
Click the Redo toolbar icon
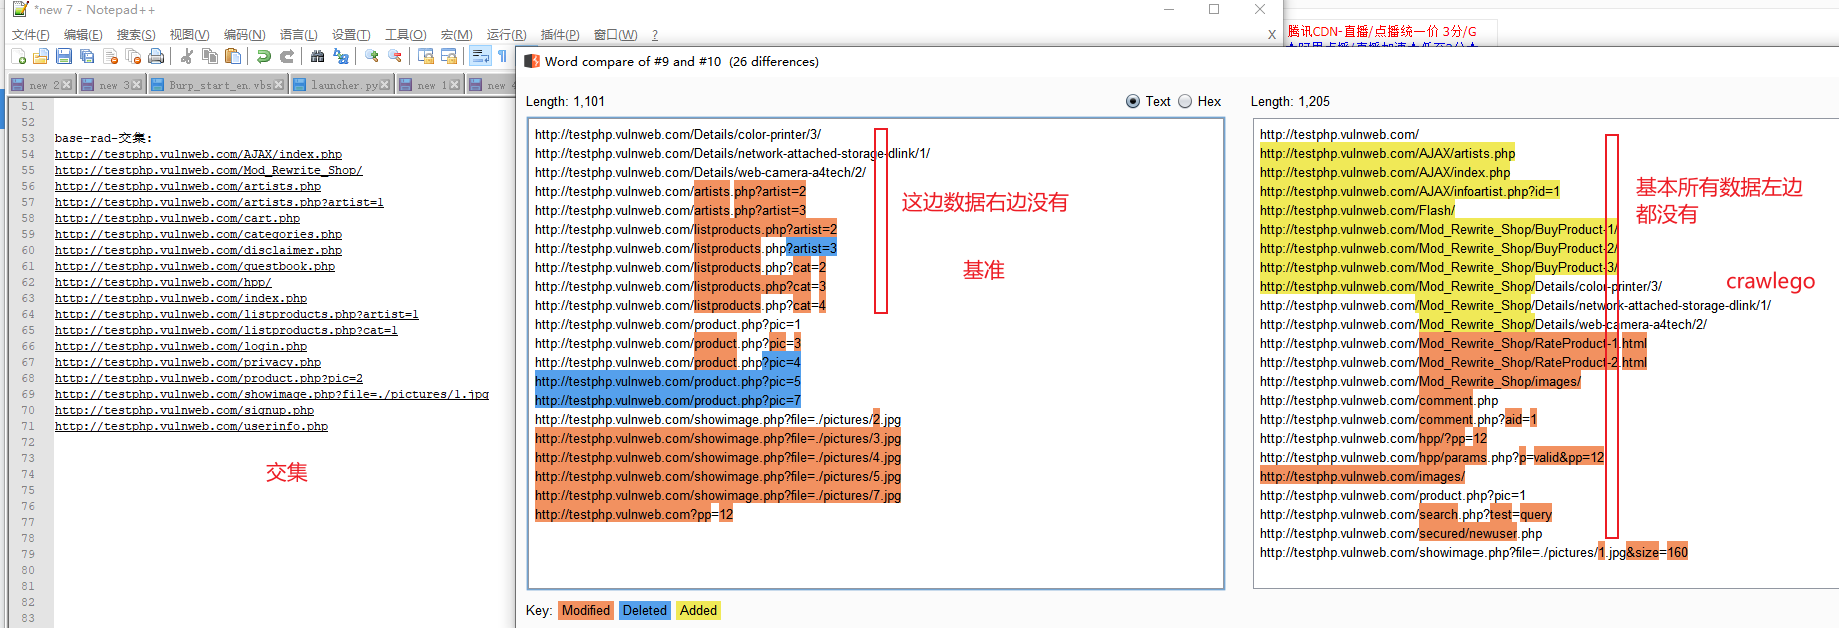(287, 56)
